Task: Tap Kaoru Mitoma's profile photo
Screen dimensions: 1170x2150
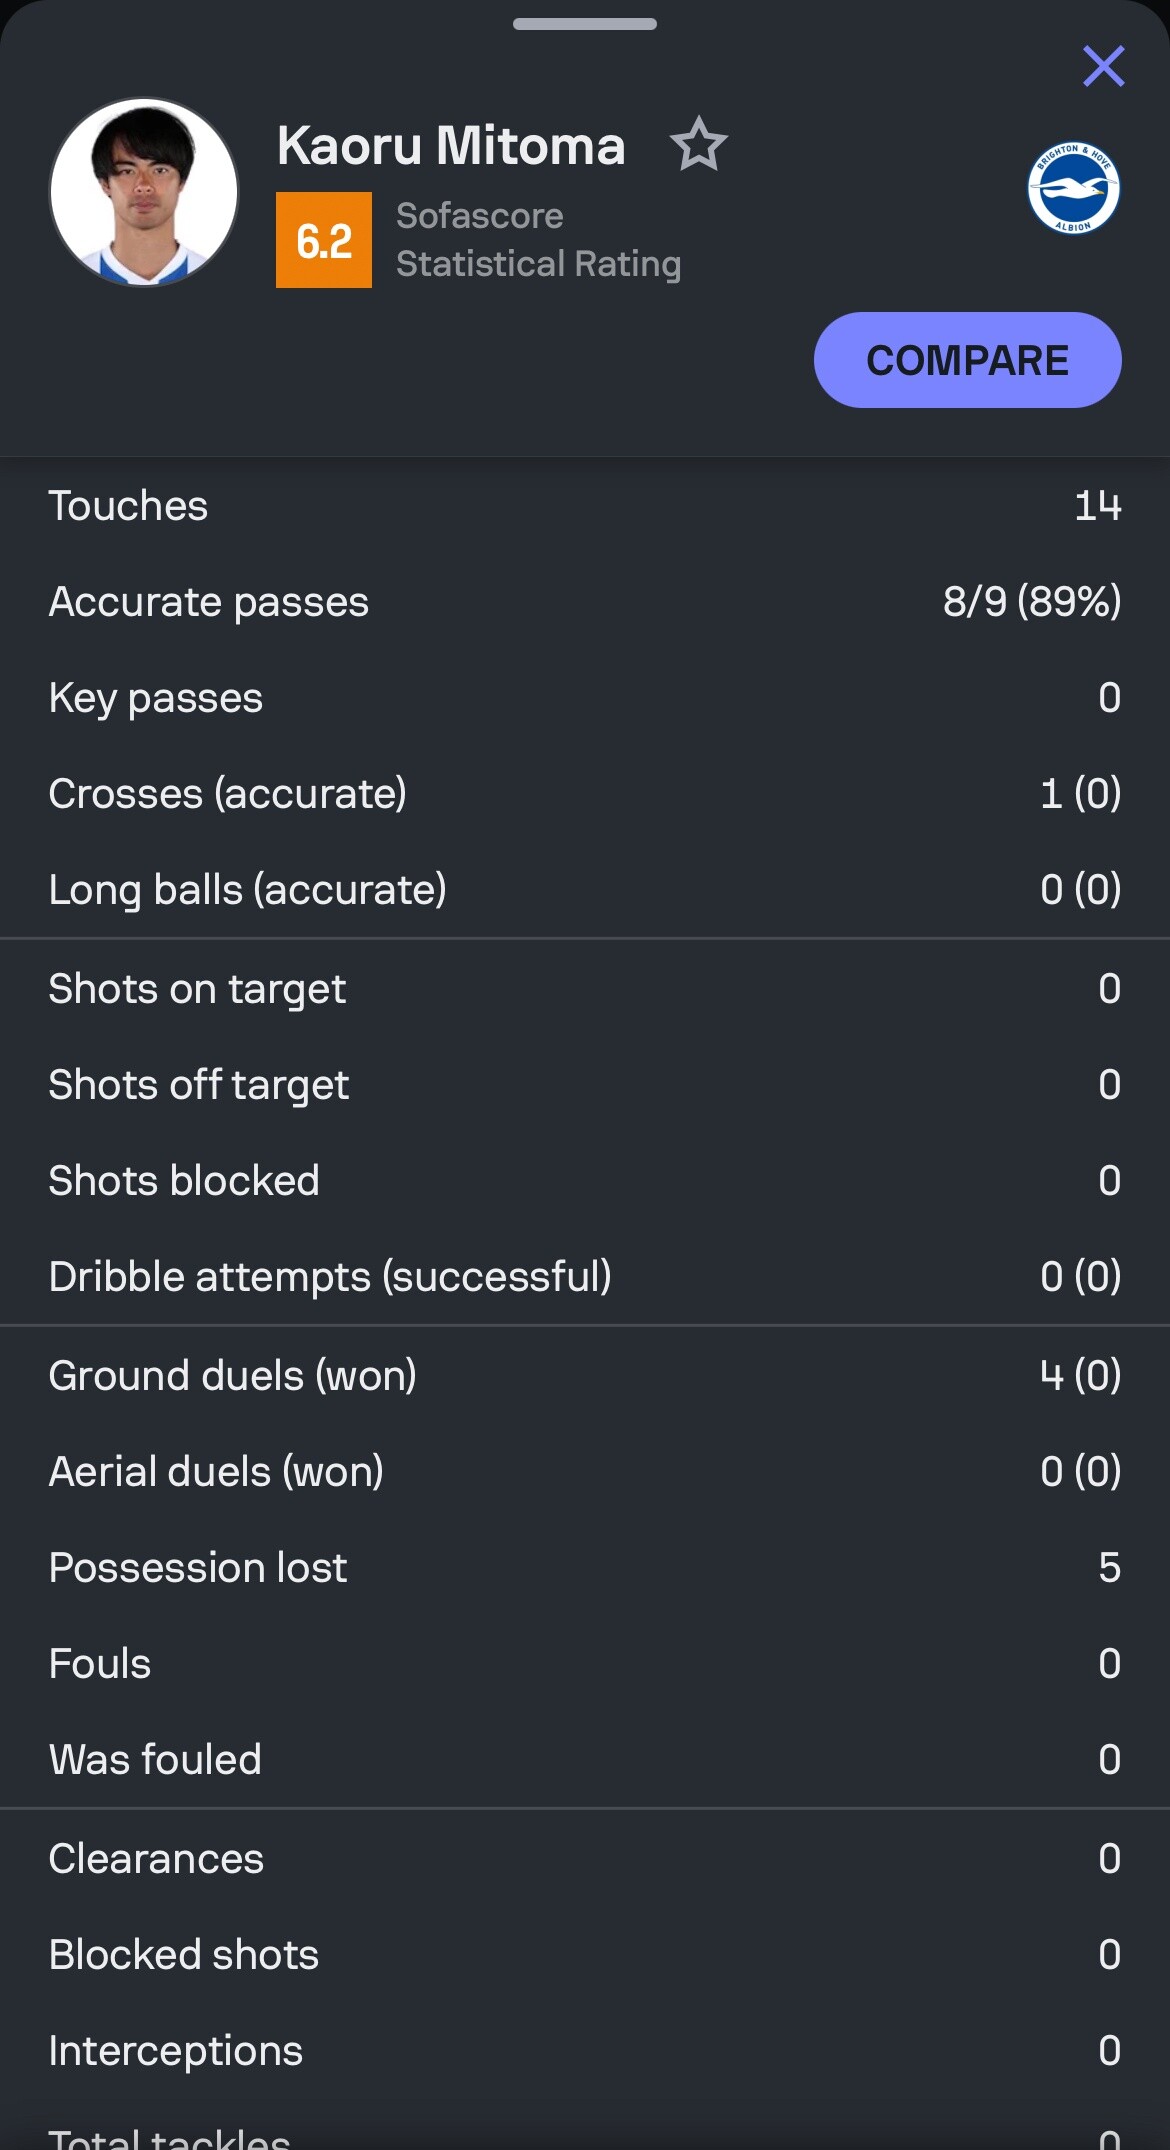Action: tap(144, 192)
